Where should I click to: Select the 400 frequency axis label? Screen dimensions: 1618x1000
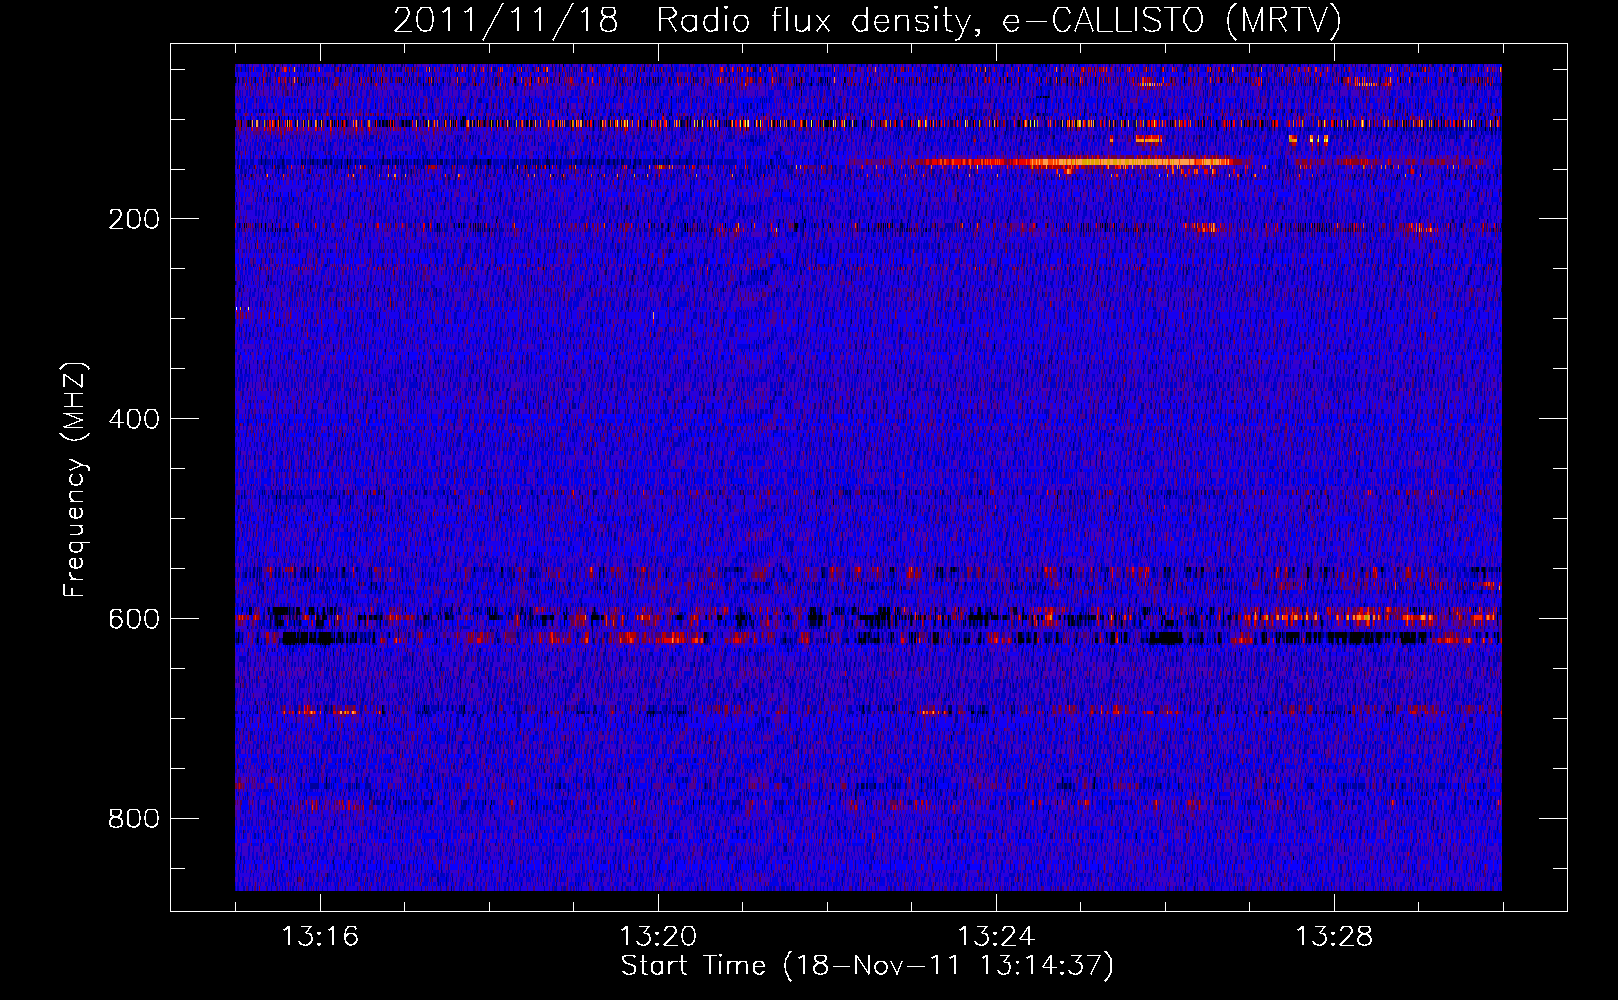click(x=134, y=419)
